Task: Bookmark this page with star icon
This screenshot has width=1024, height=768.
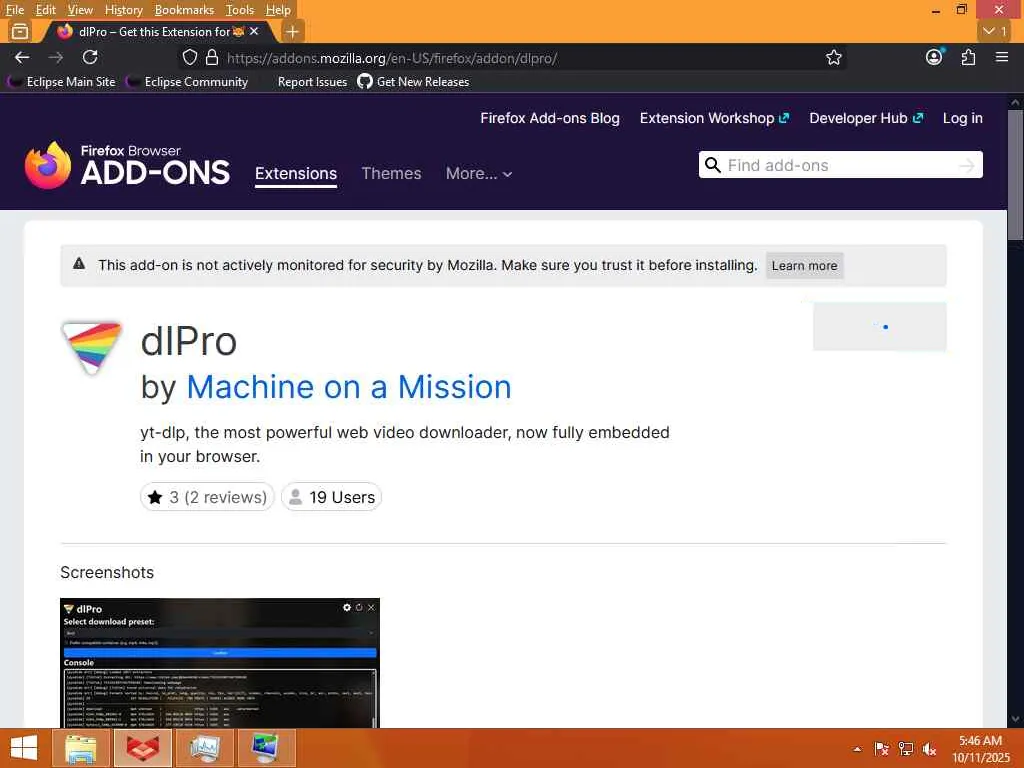Action: click(x=834, y=57)
